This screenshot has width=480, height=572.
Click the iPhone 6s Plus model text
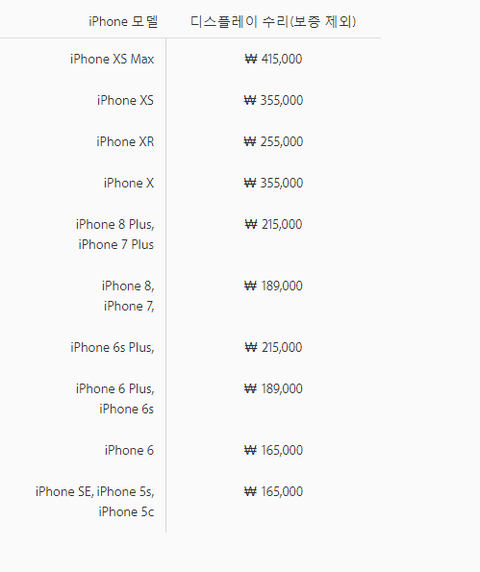(x=112, y=347)
